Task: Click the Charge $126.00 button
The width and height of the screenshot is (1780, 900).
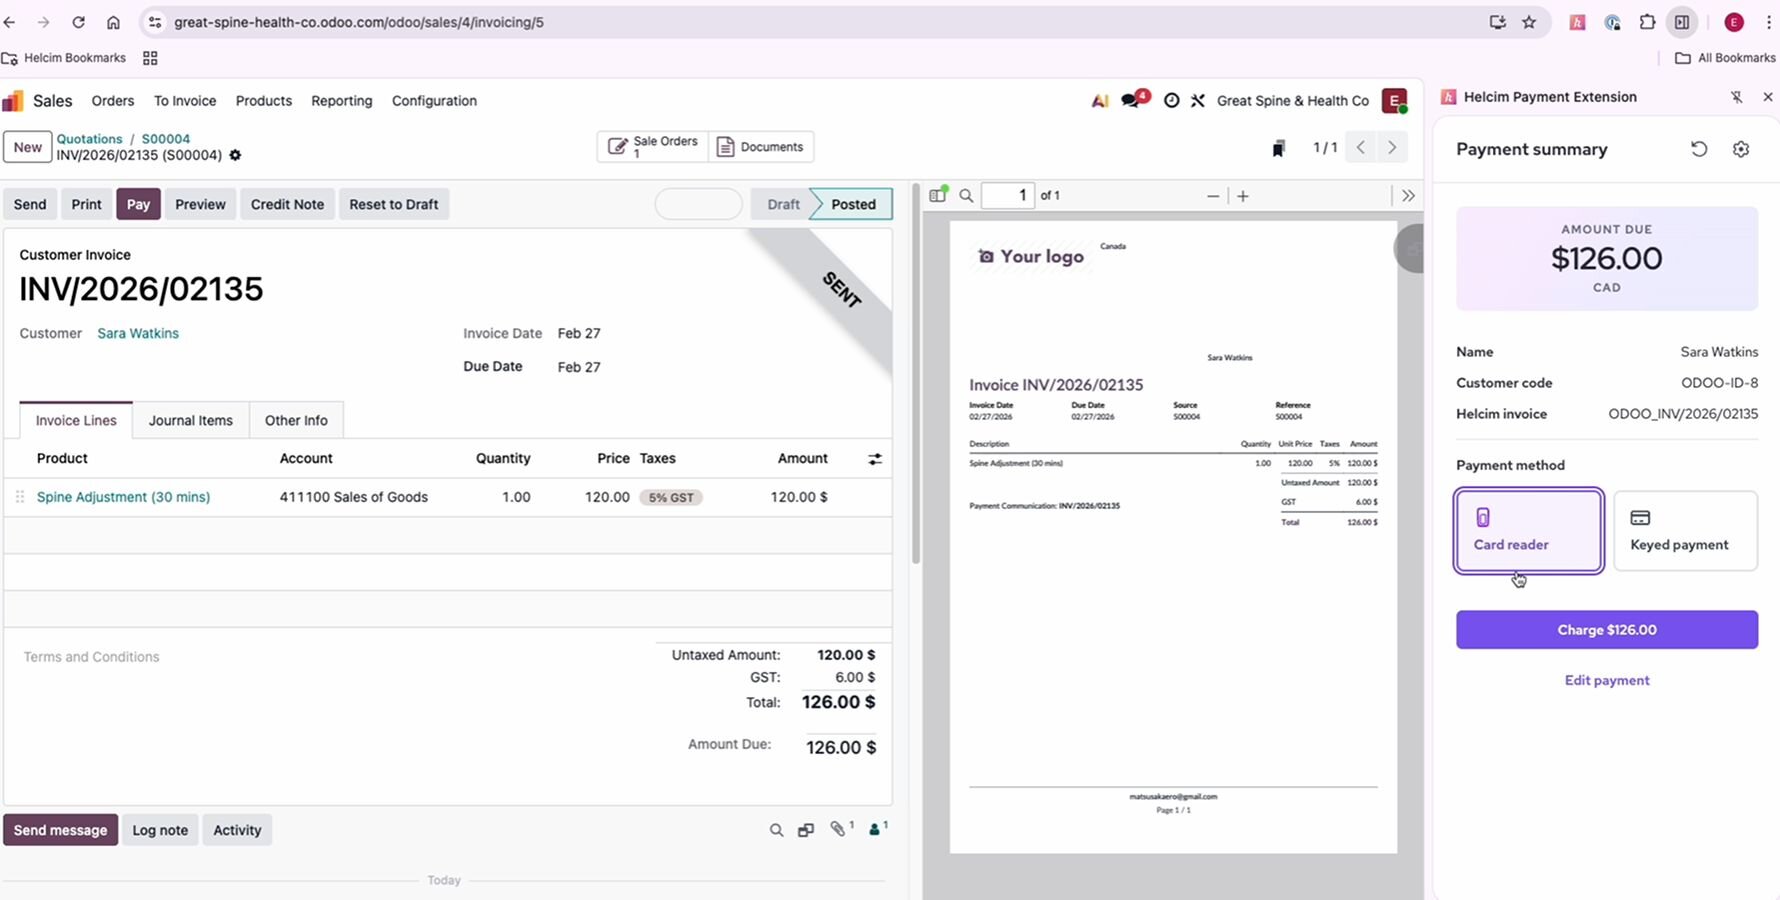Action: [x=1606, y=630]
